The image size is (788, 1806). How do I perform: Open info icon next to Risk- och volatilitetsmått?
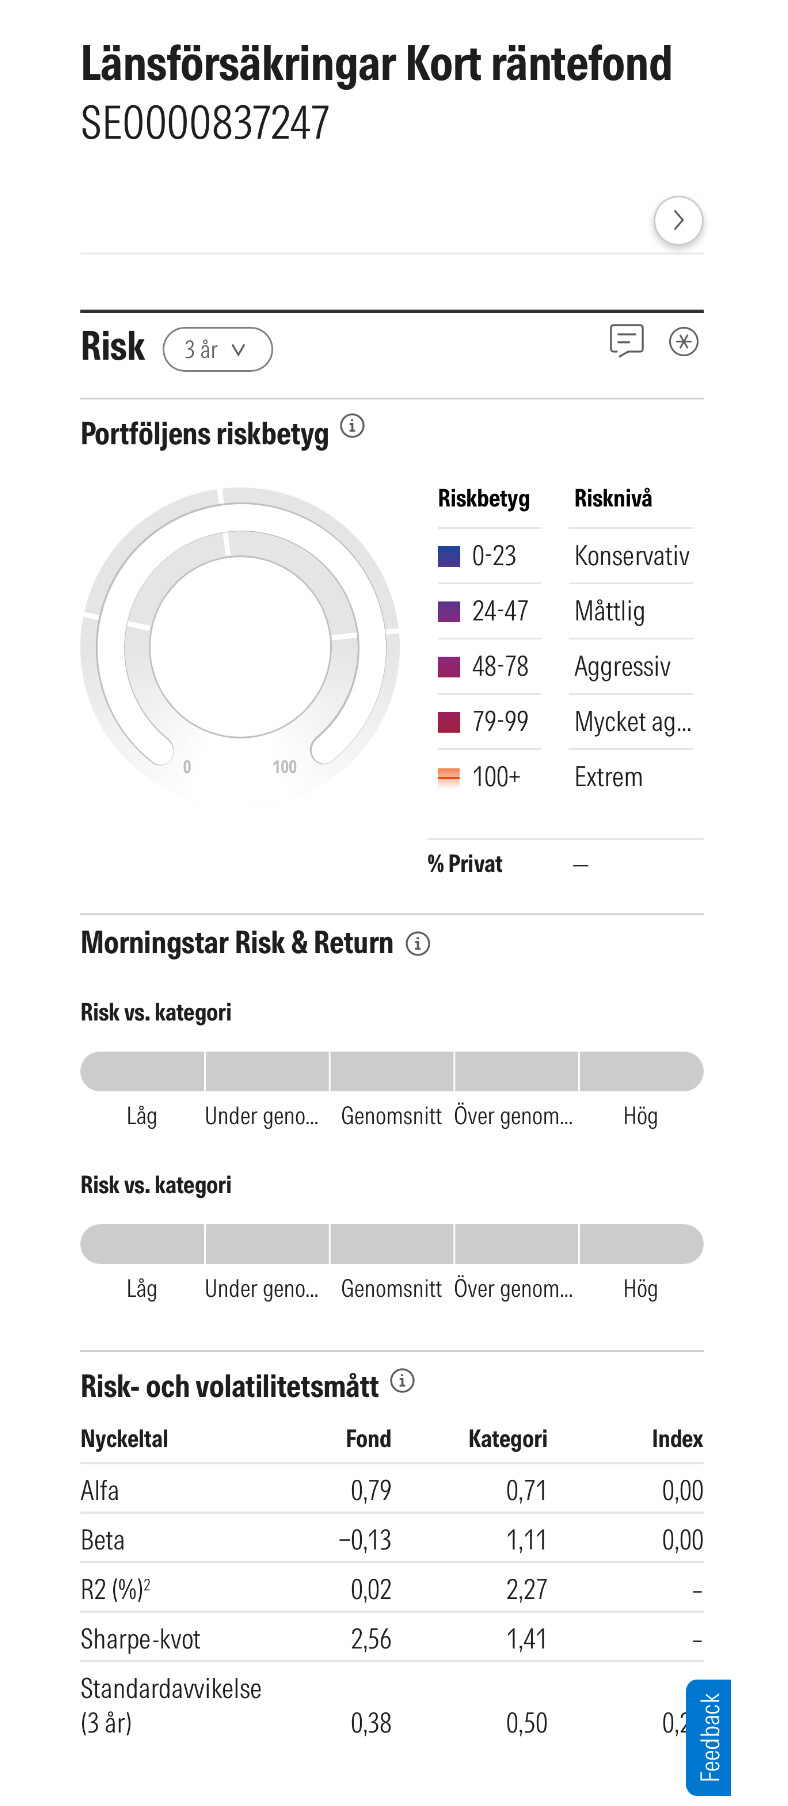[402, 1381]
